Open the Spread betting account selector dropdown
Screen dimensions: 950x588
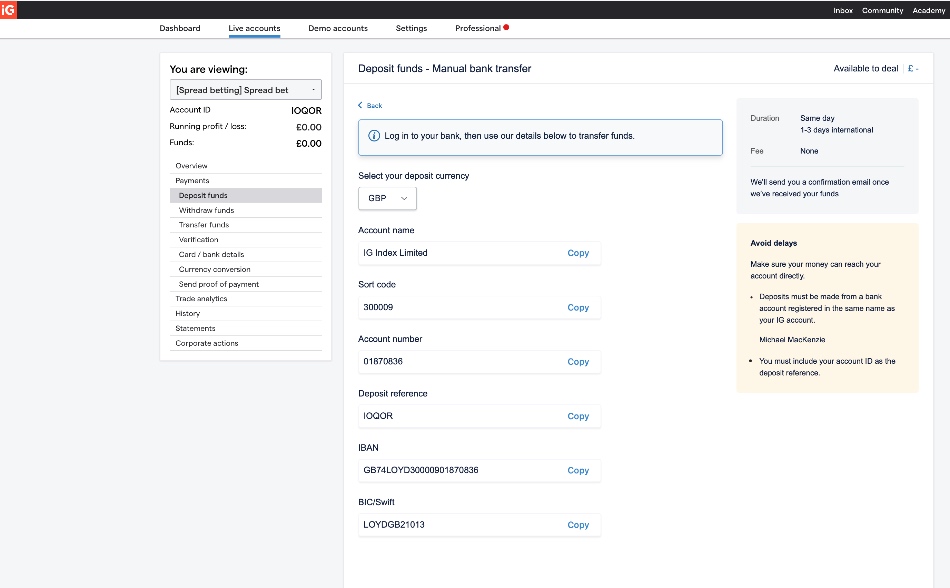[245, 90]
